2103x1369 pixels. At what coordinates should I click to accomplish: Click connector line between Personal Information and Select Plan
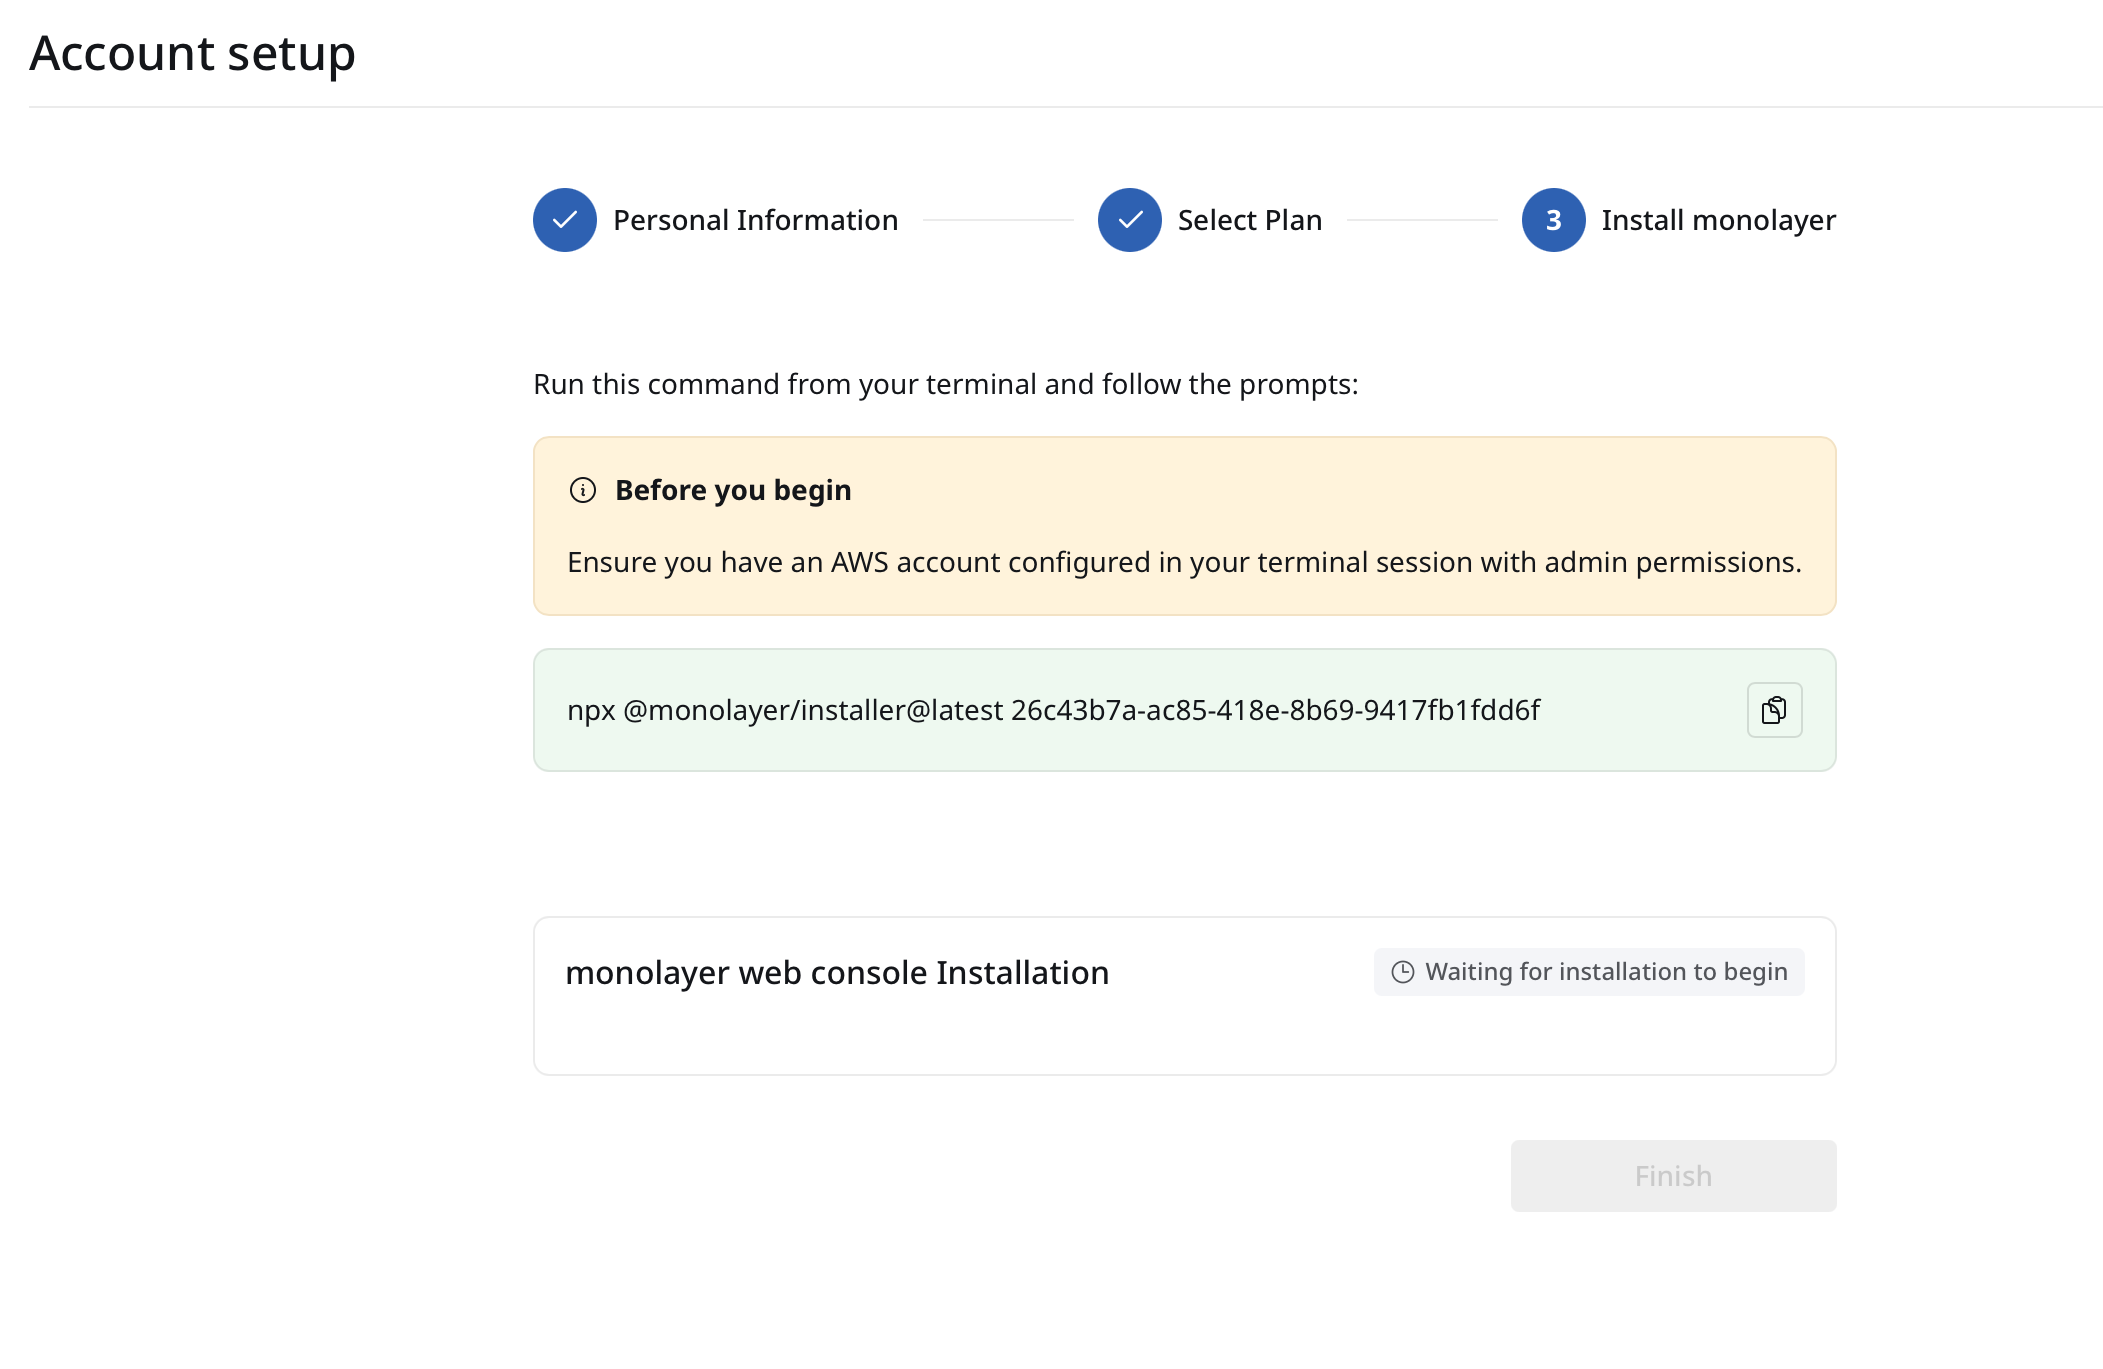pos(997,220)
